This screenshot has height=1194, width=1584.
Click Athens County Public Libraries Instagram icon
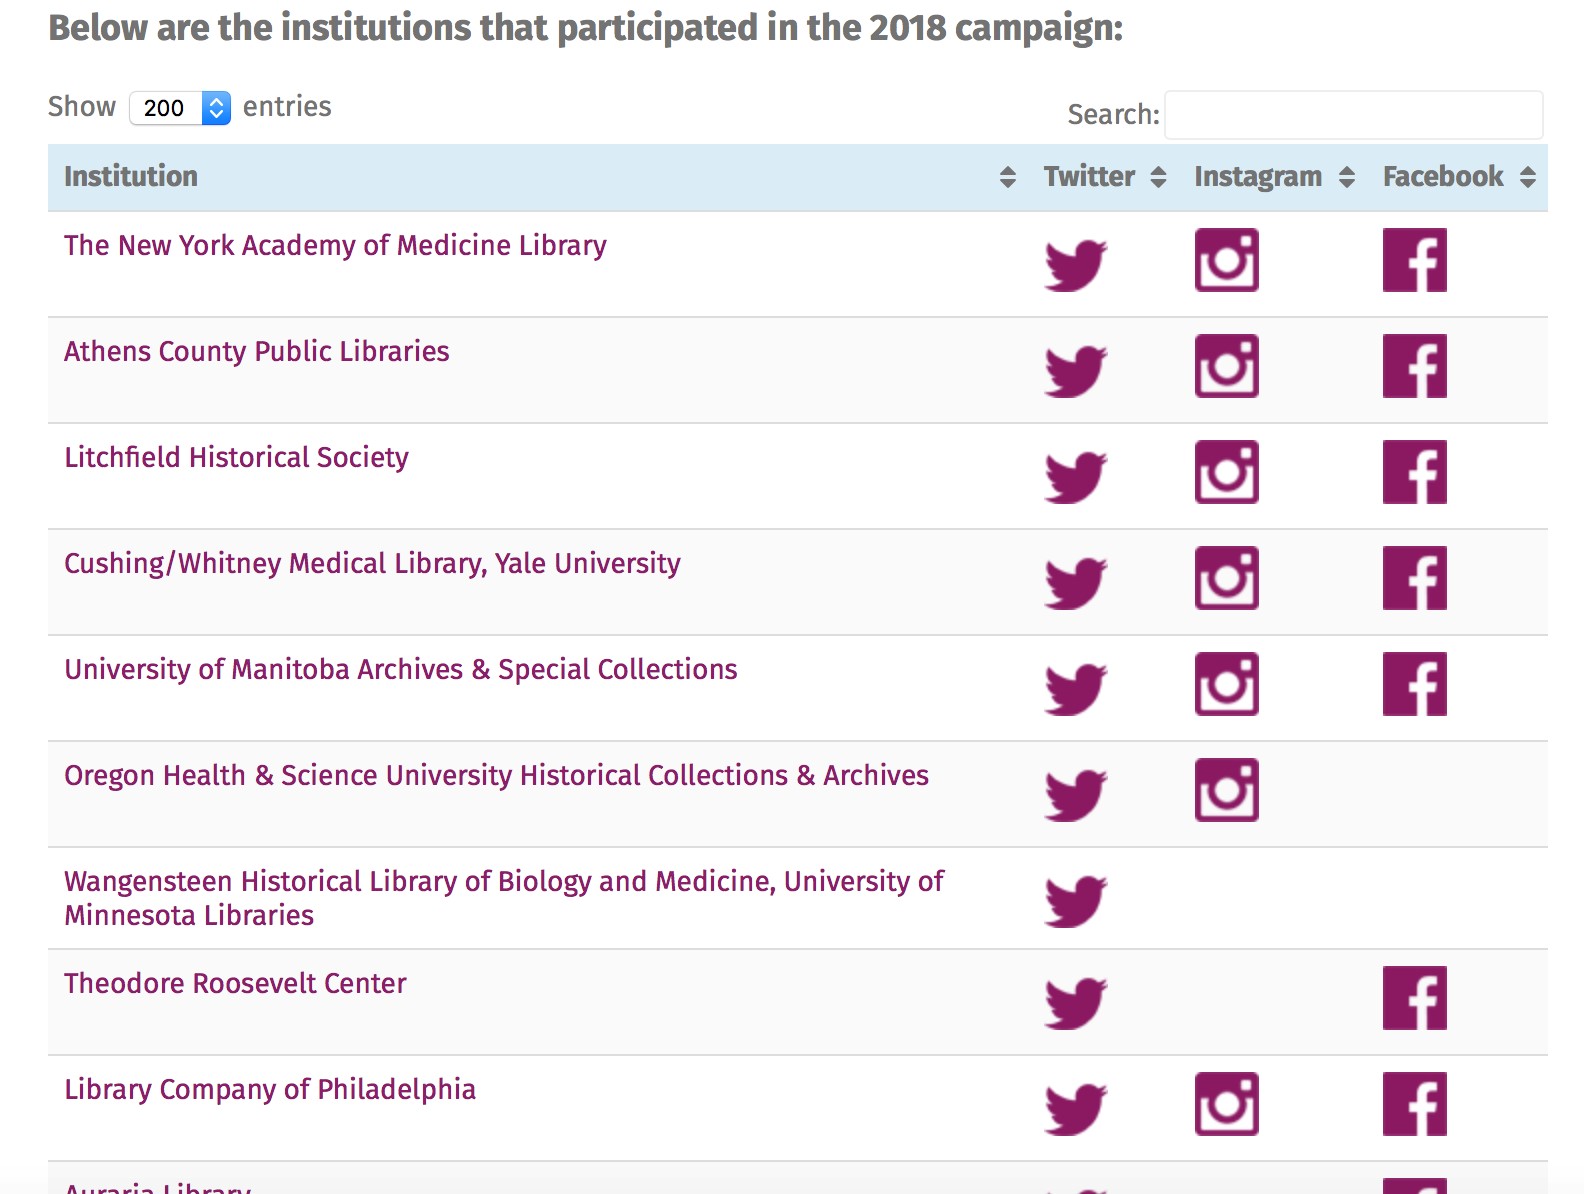1226,366
